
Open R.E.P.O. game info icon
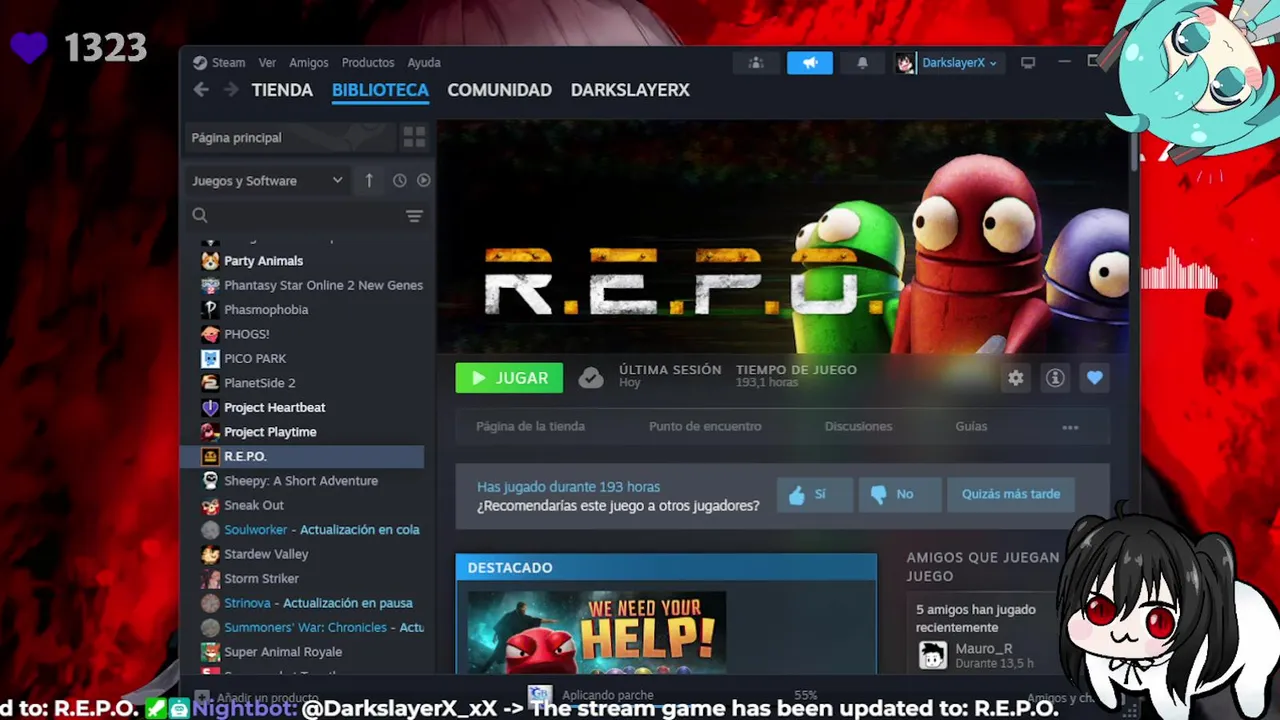(1055, 378)
